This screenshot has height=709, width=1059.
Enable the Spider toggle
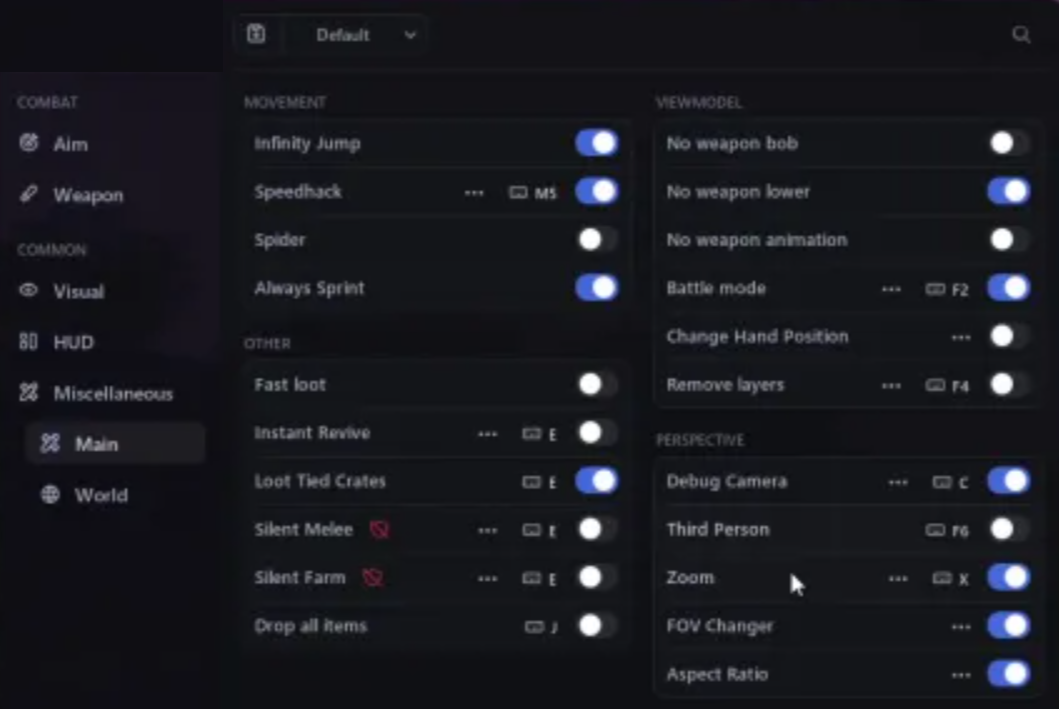(x=596, y=240)
